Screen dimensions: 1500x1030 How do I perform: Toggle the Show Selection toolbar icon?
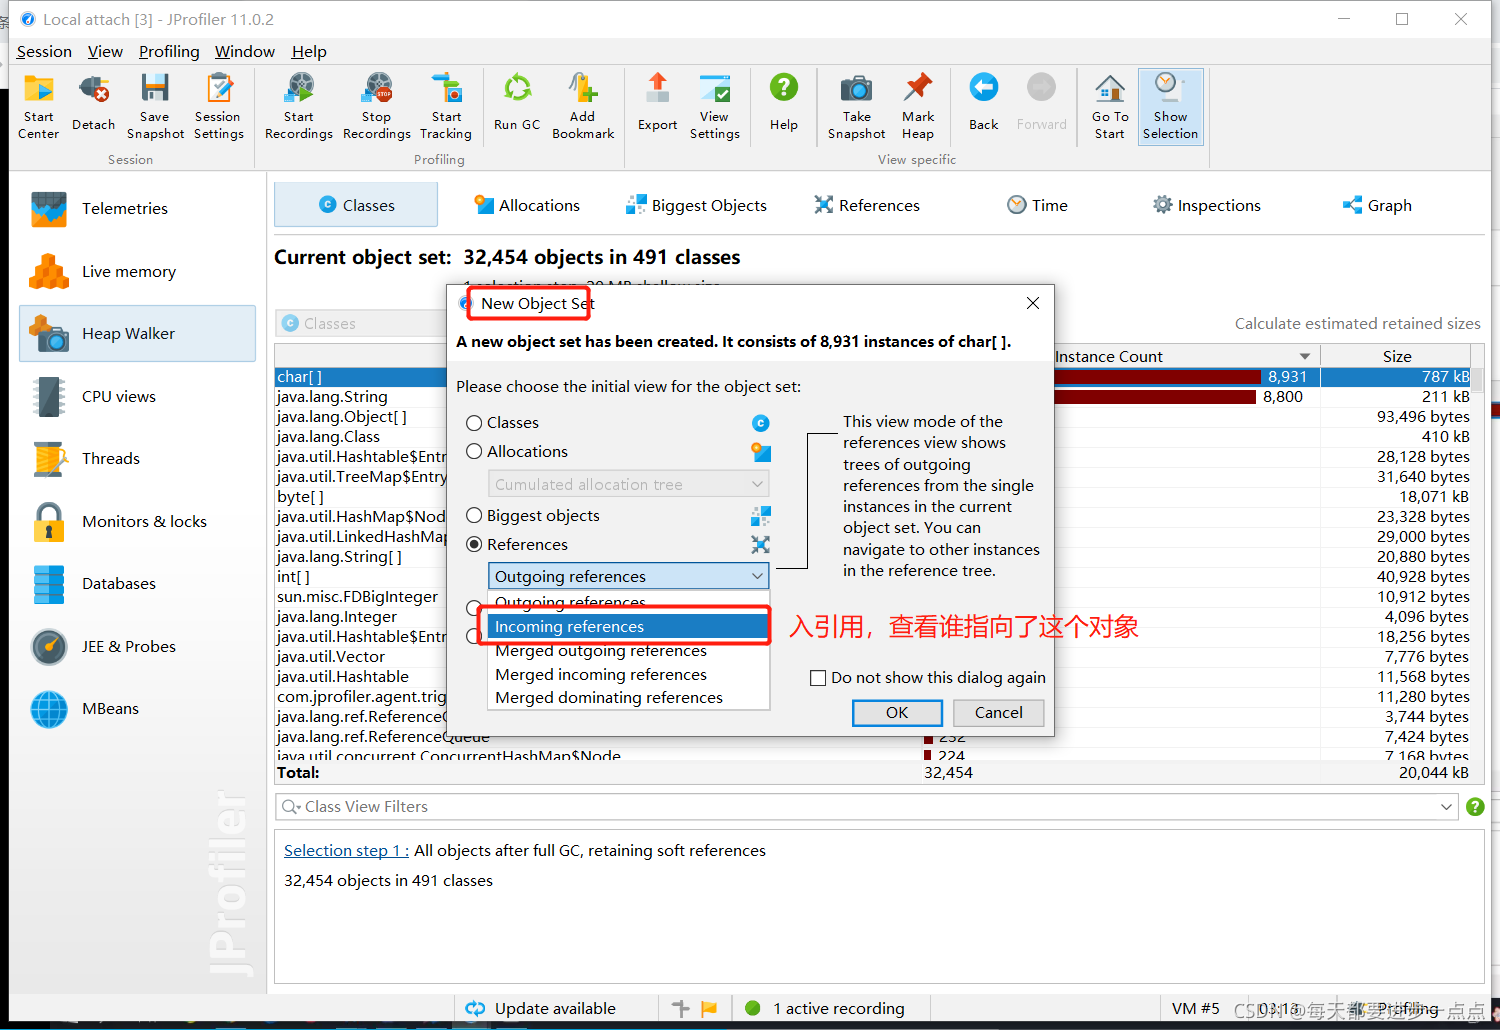(x=1170, y=106)
